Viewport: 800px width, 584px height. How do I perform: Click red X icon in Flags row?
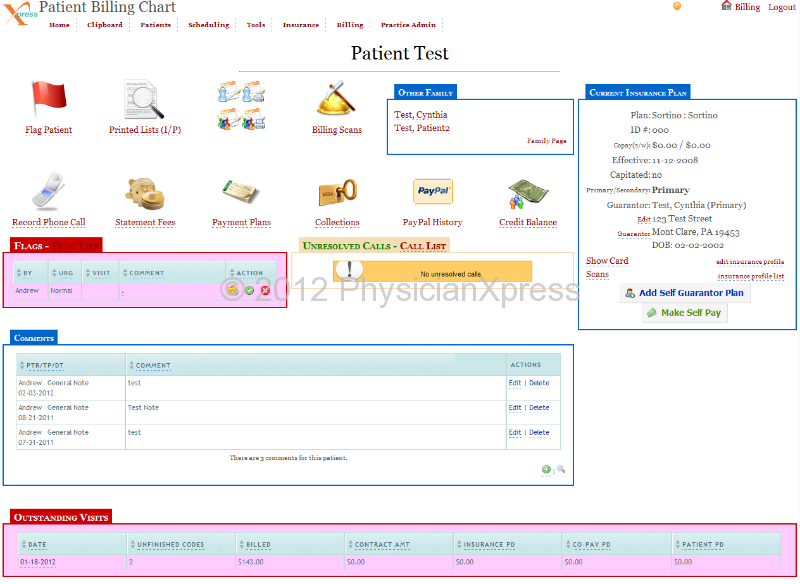[265, 291]
